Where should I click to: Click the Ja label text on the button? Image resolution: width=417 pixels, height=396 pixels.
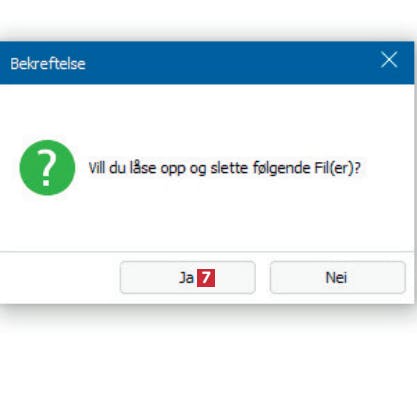click(186, 278)
